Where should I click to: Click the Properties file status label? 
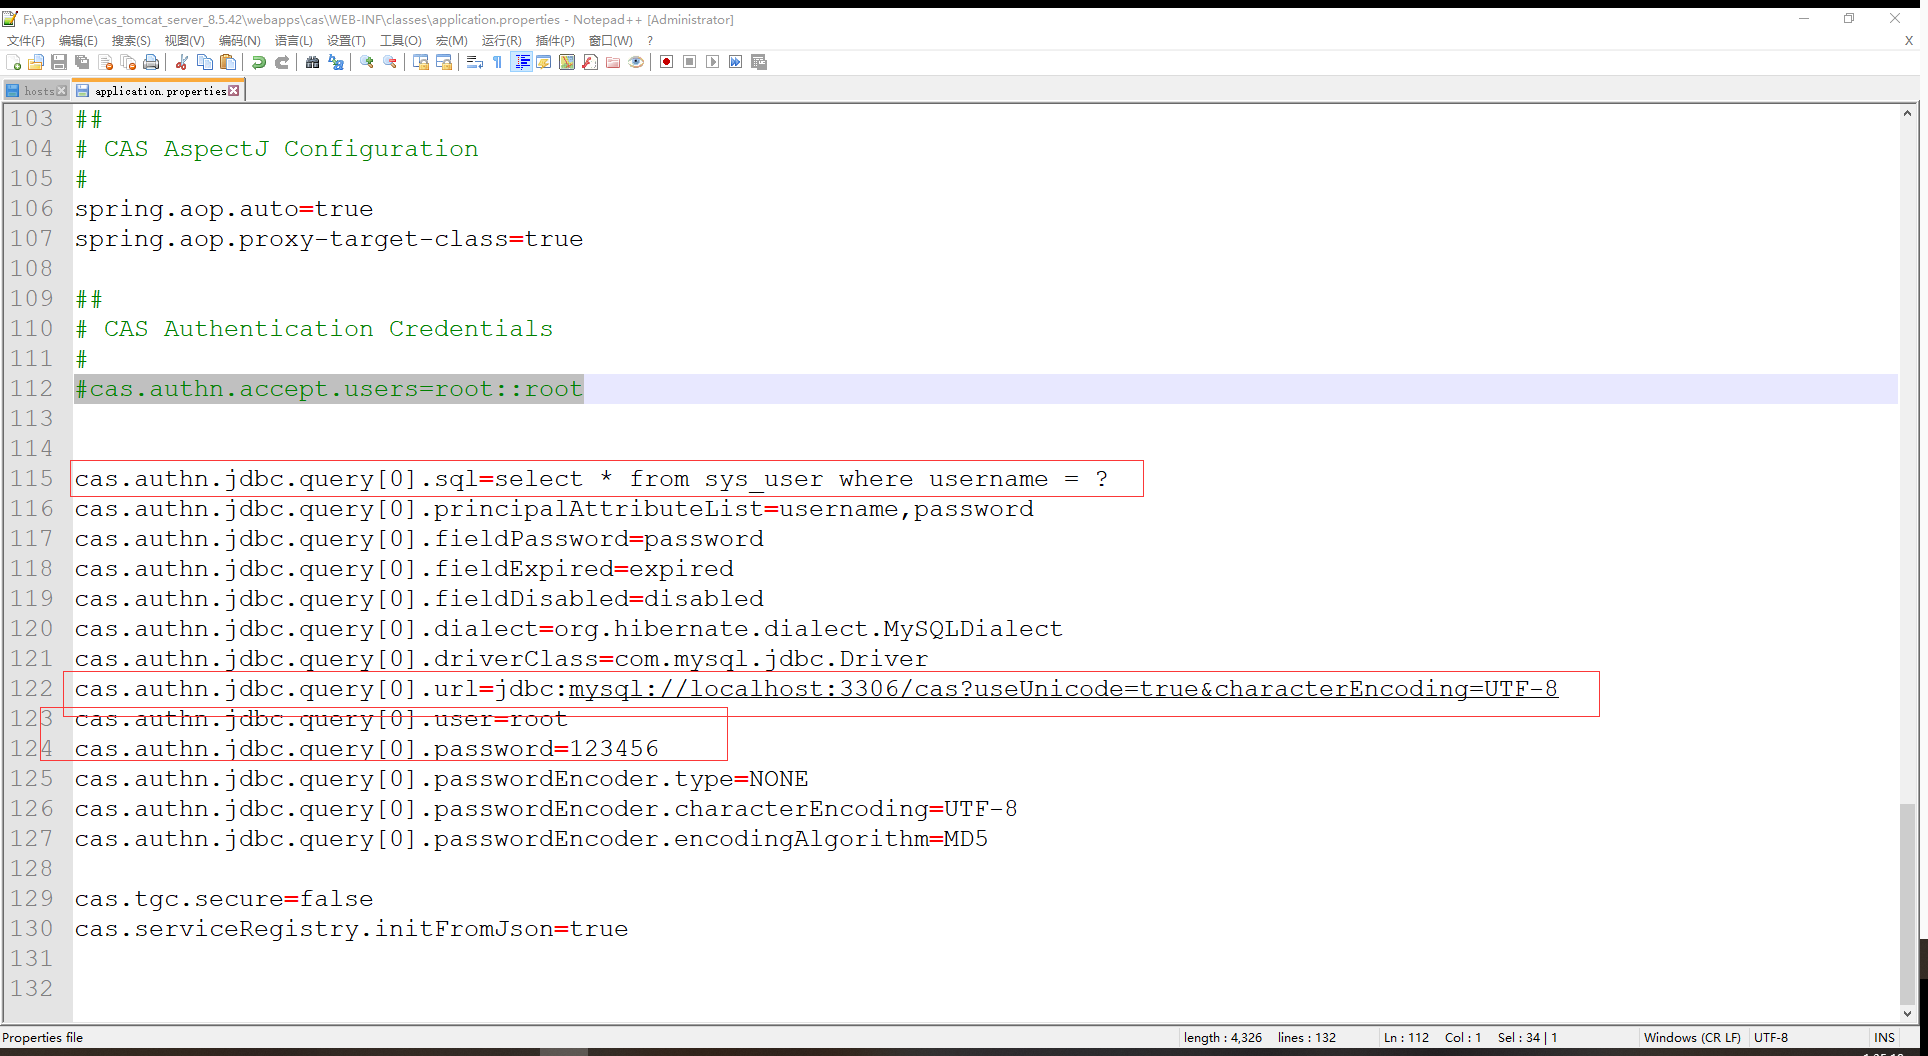click(x=43, y=1037)
